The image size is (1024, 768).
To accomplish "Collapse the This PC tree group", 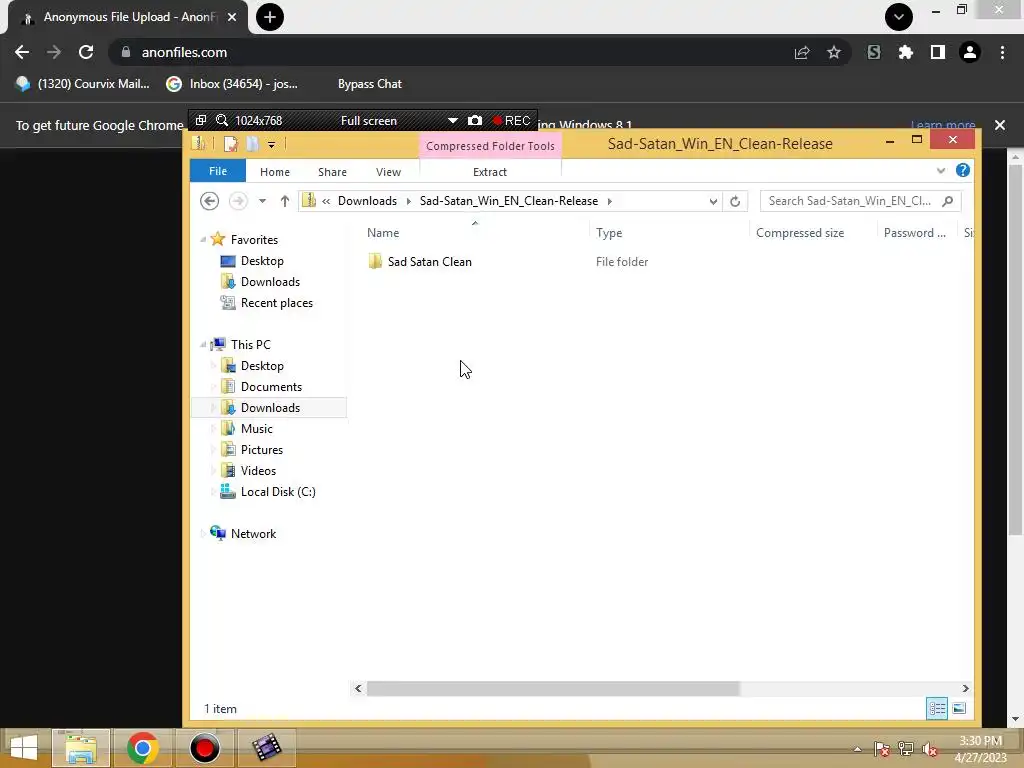I will point(202,345).
